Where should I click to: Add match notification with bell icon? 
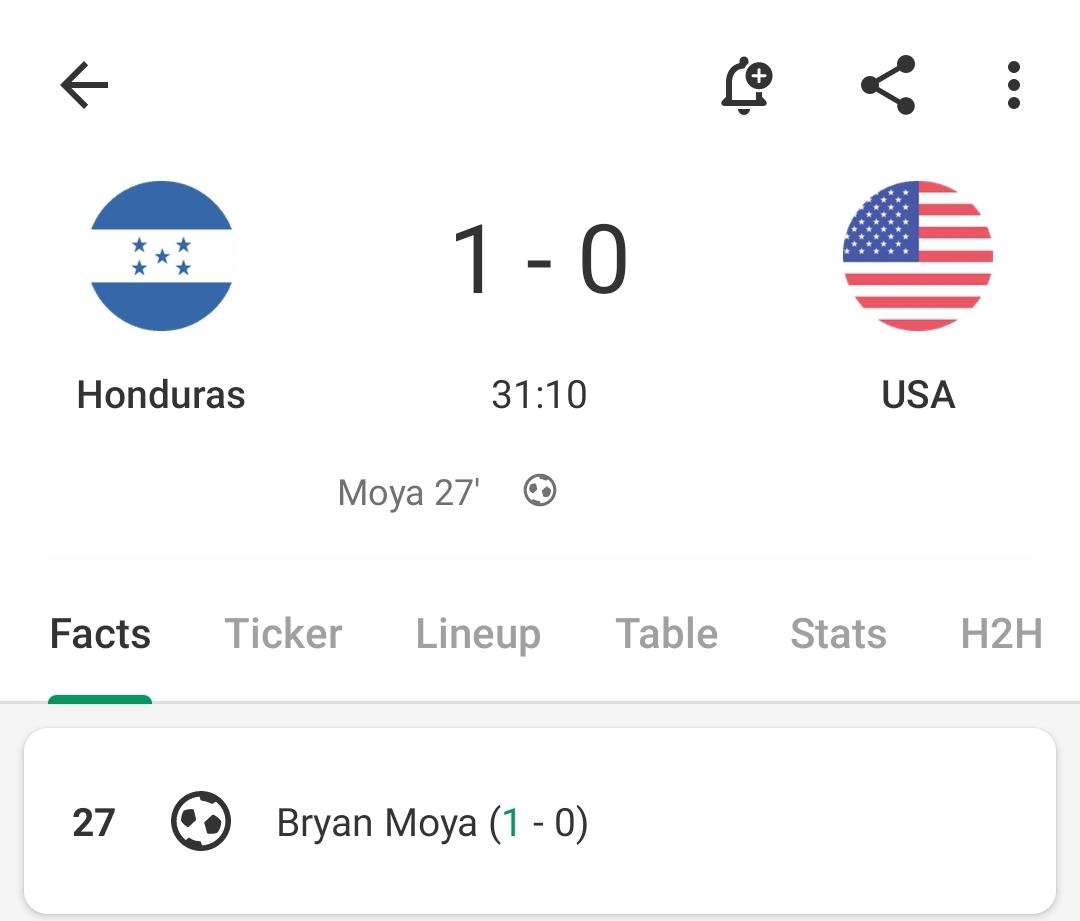point(747,85)
